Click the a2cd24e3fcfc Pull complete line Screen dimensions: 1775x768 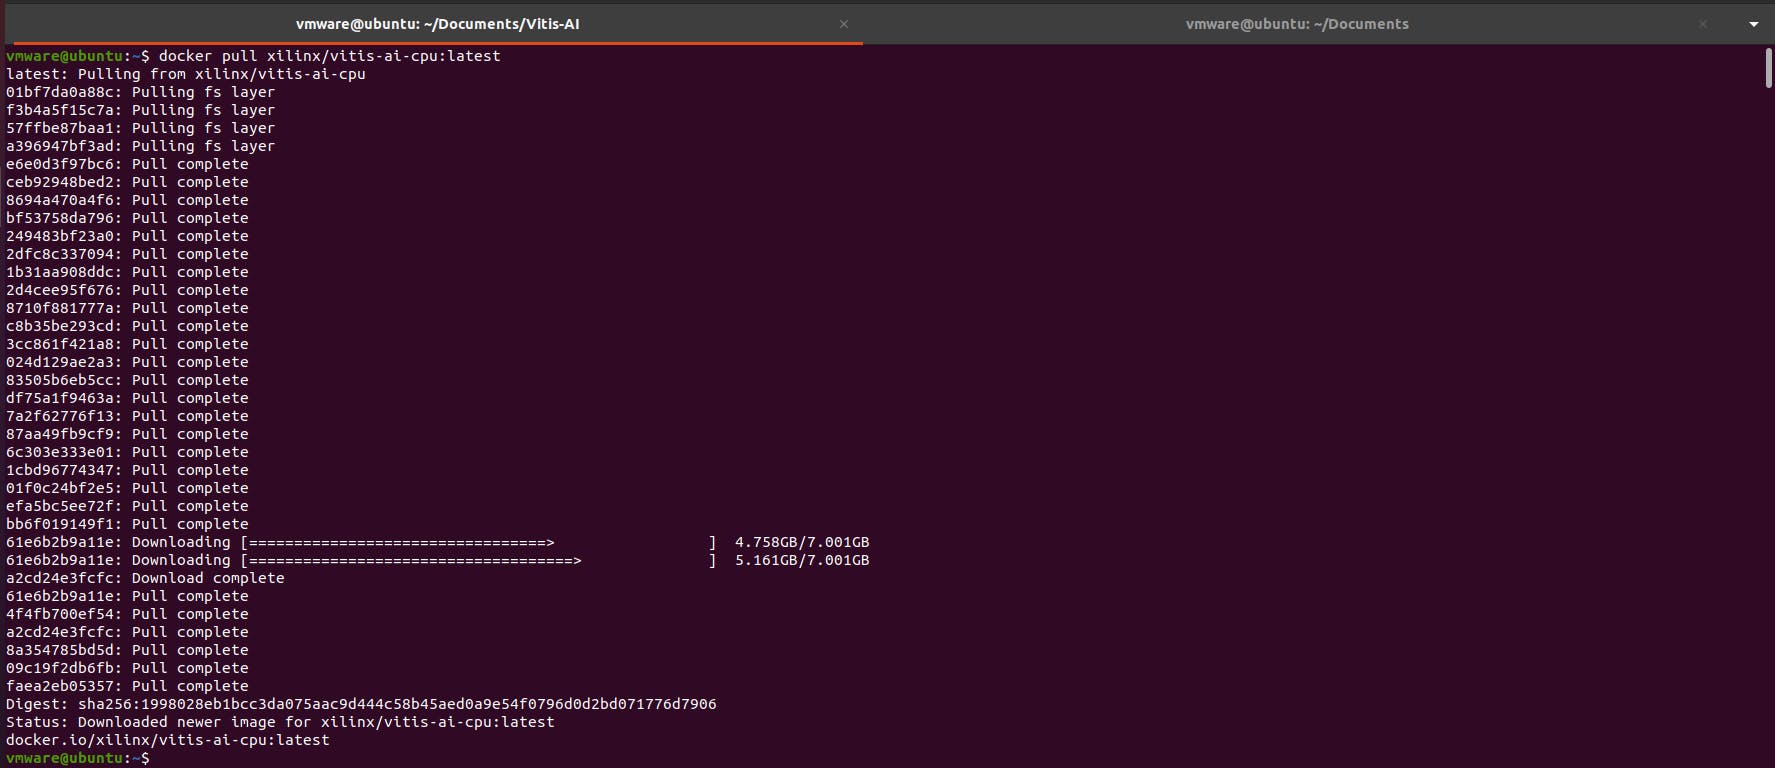[x=127, y=632]
